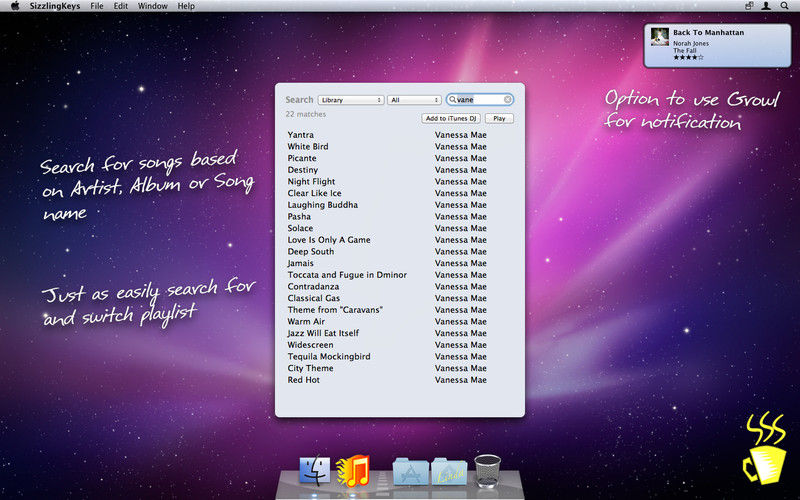Open the Apple menu
This screenshot has width=800, height=500.
click(15, 6)
